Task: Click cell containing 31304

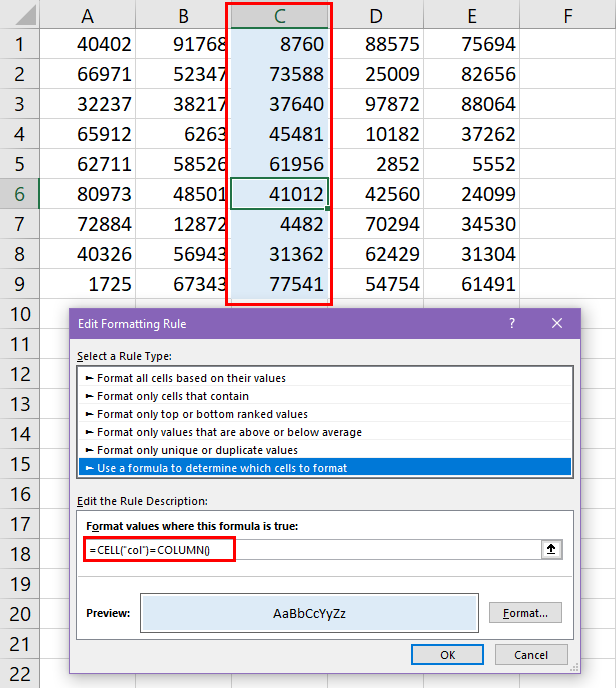Action: pos(472,254)
